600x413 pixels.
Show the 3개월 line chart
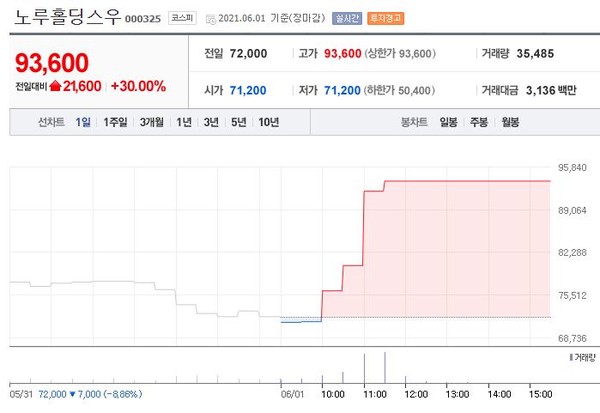pos(151,122)
